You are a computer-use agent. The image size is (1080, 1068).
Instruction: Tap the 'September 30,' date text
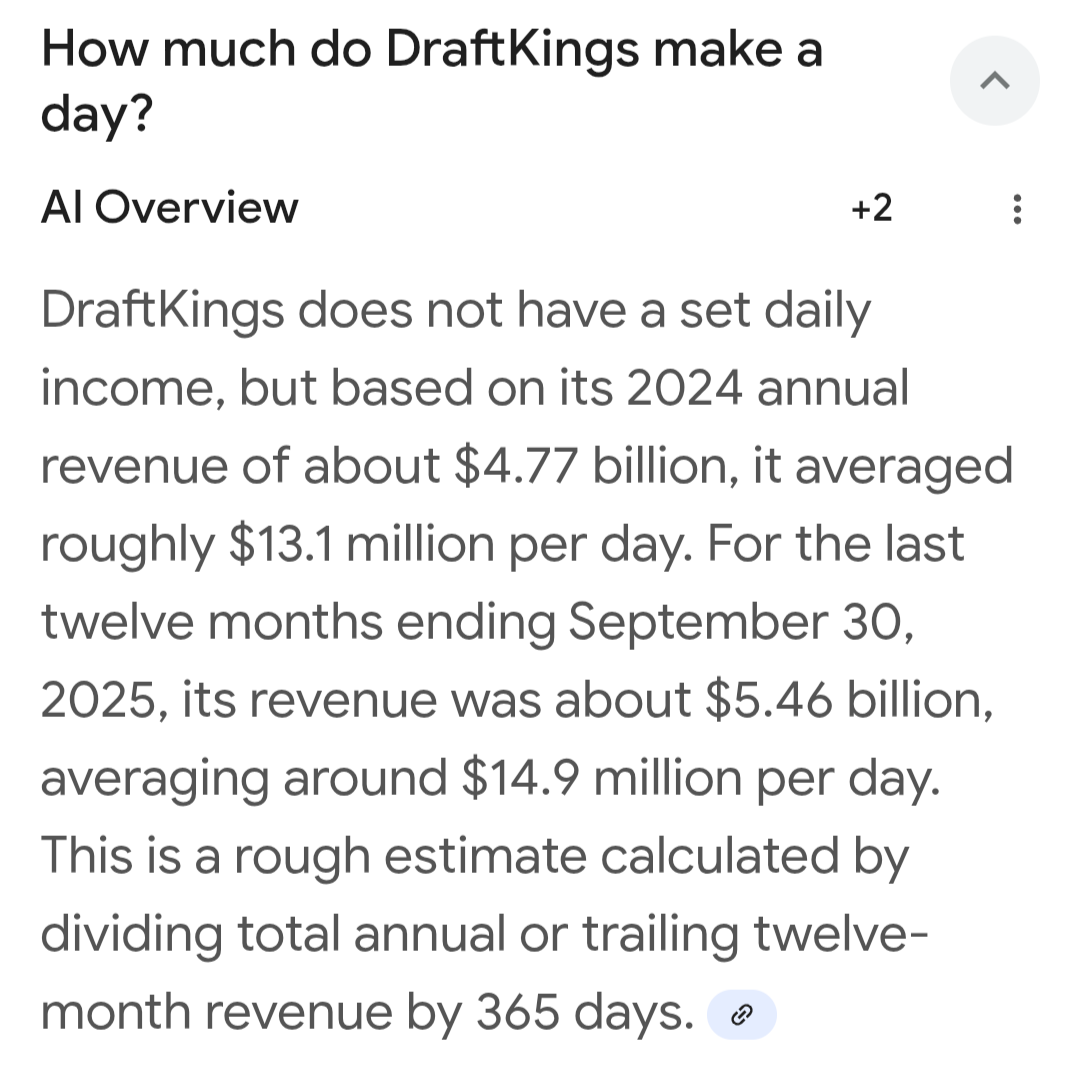(x=740, y=622)
